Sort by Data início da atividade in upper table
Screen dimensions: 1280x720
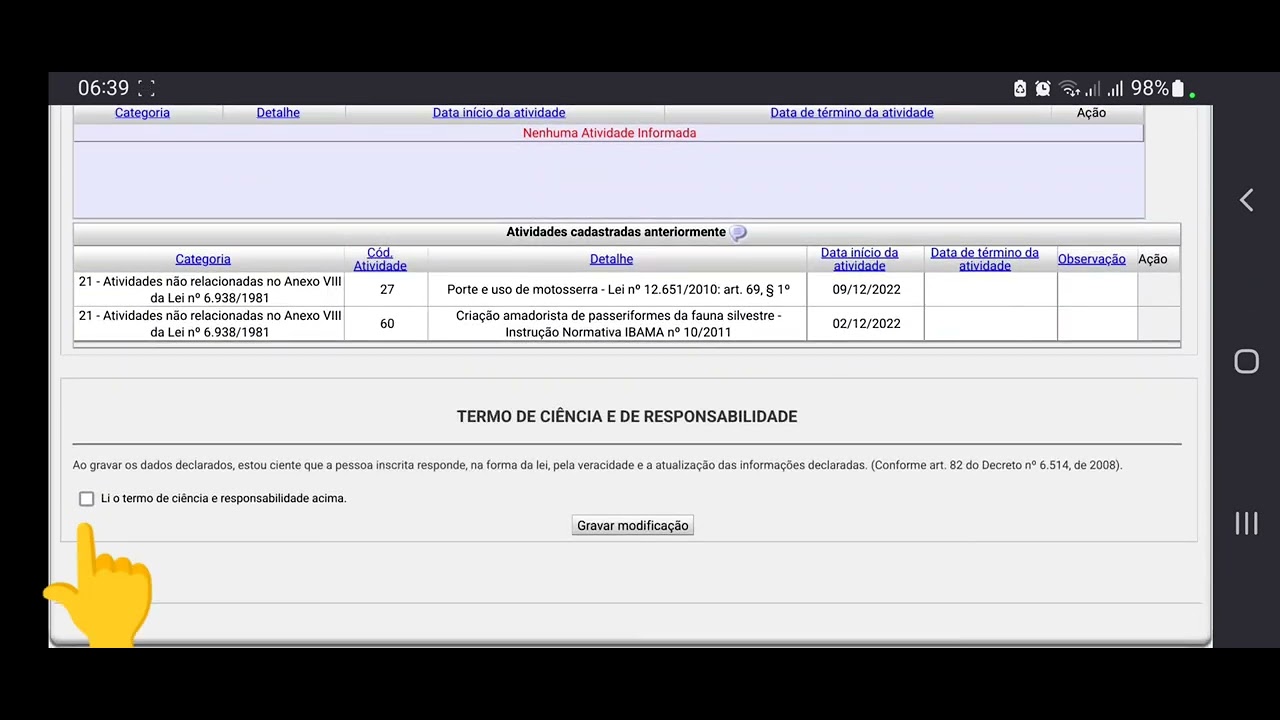(499, 113)
